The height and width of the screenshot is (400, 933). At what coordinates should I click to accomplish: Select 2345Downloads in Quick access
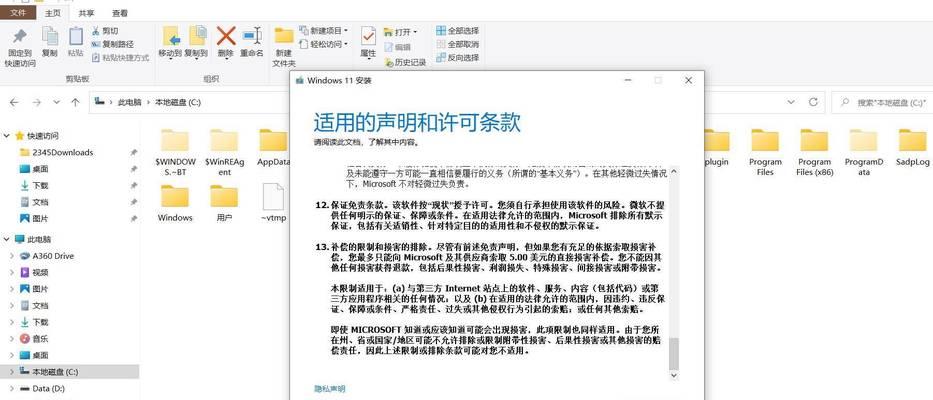(62, 152)
